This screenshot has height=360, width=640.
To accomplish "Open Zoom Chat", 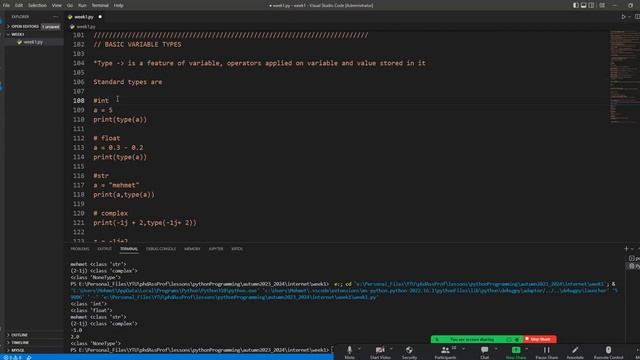I will tap(484, 352).
